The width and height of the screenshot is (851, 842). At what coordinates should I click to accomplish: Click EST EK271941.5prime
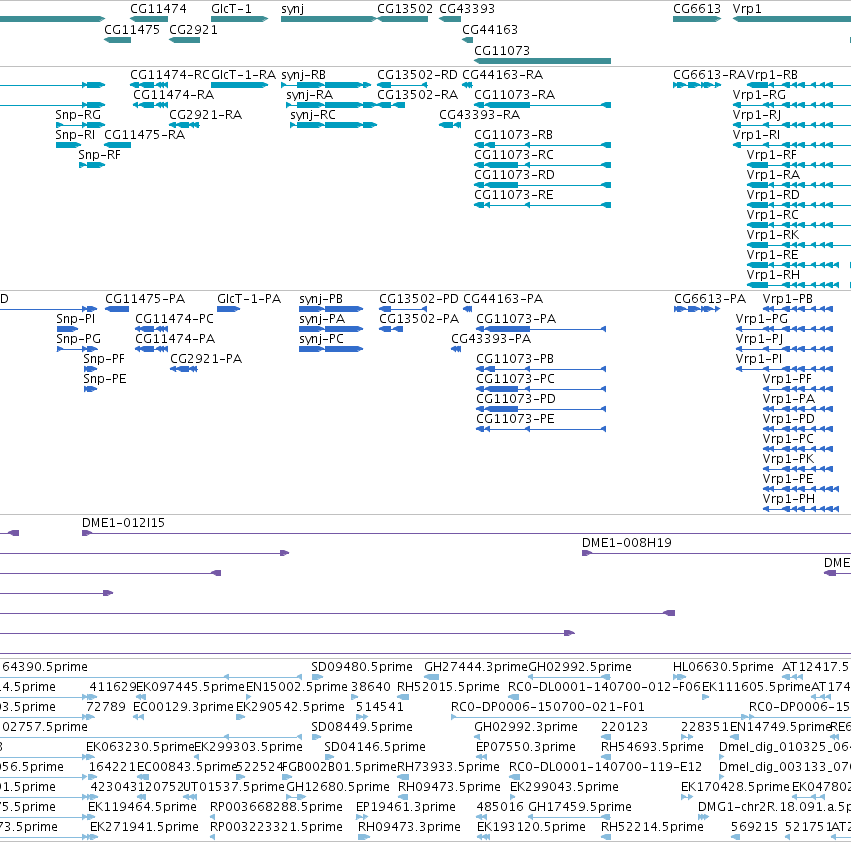pos(93,837)
